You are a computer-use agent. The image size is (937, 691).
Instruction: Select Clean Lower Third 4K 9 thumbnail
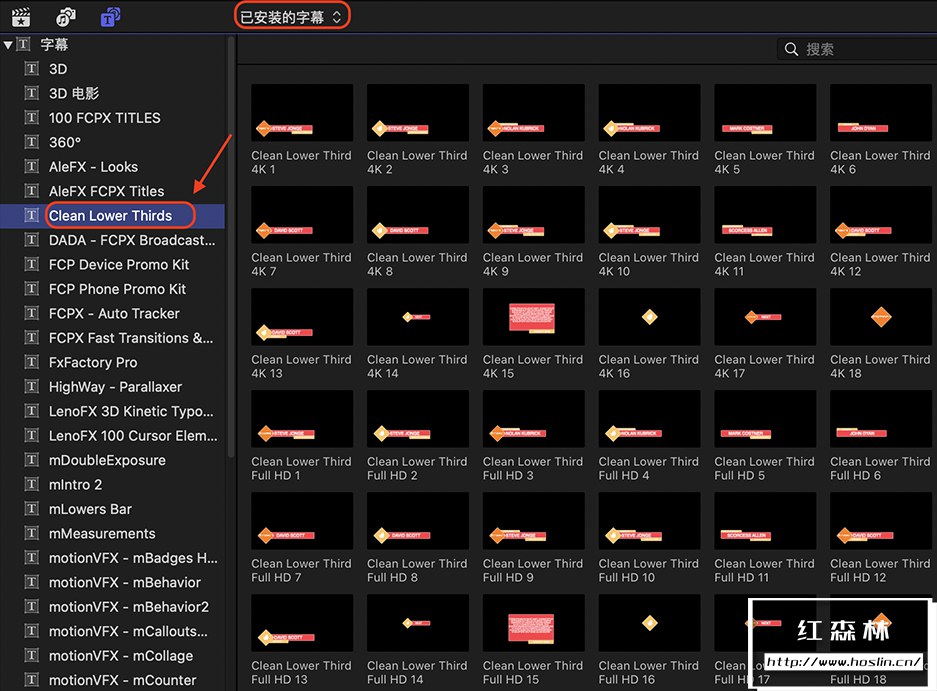[x=534, y=215]
